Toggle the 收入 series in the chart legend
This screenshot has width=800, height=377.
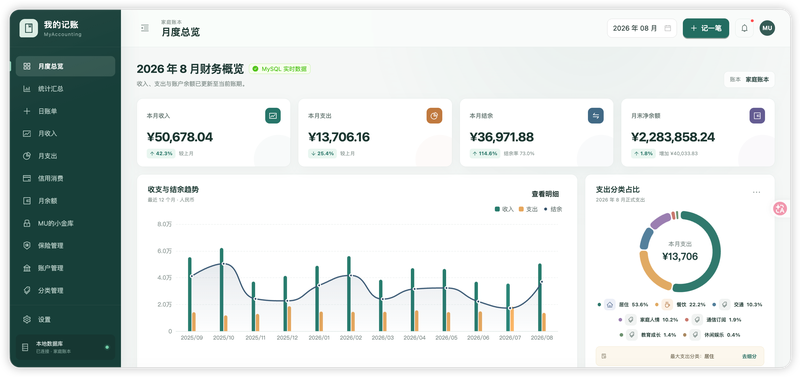point(504,209)
